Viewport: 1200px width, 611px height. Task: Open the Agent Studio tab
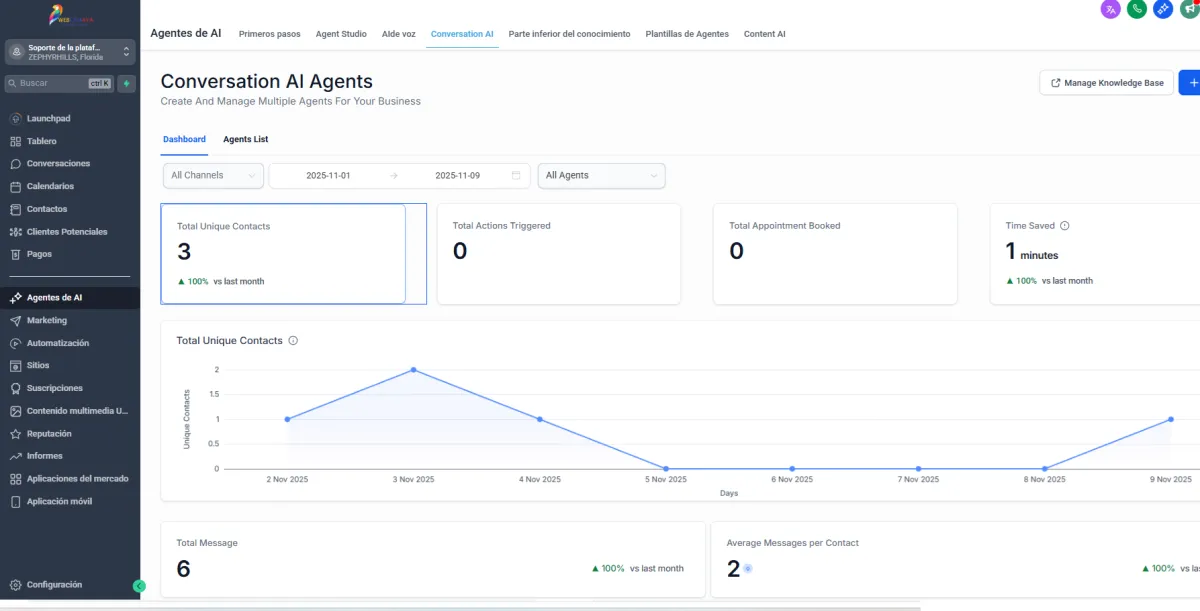pos(341,34)
